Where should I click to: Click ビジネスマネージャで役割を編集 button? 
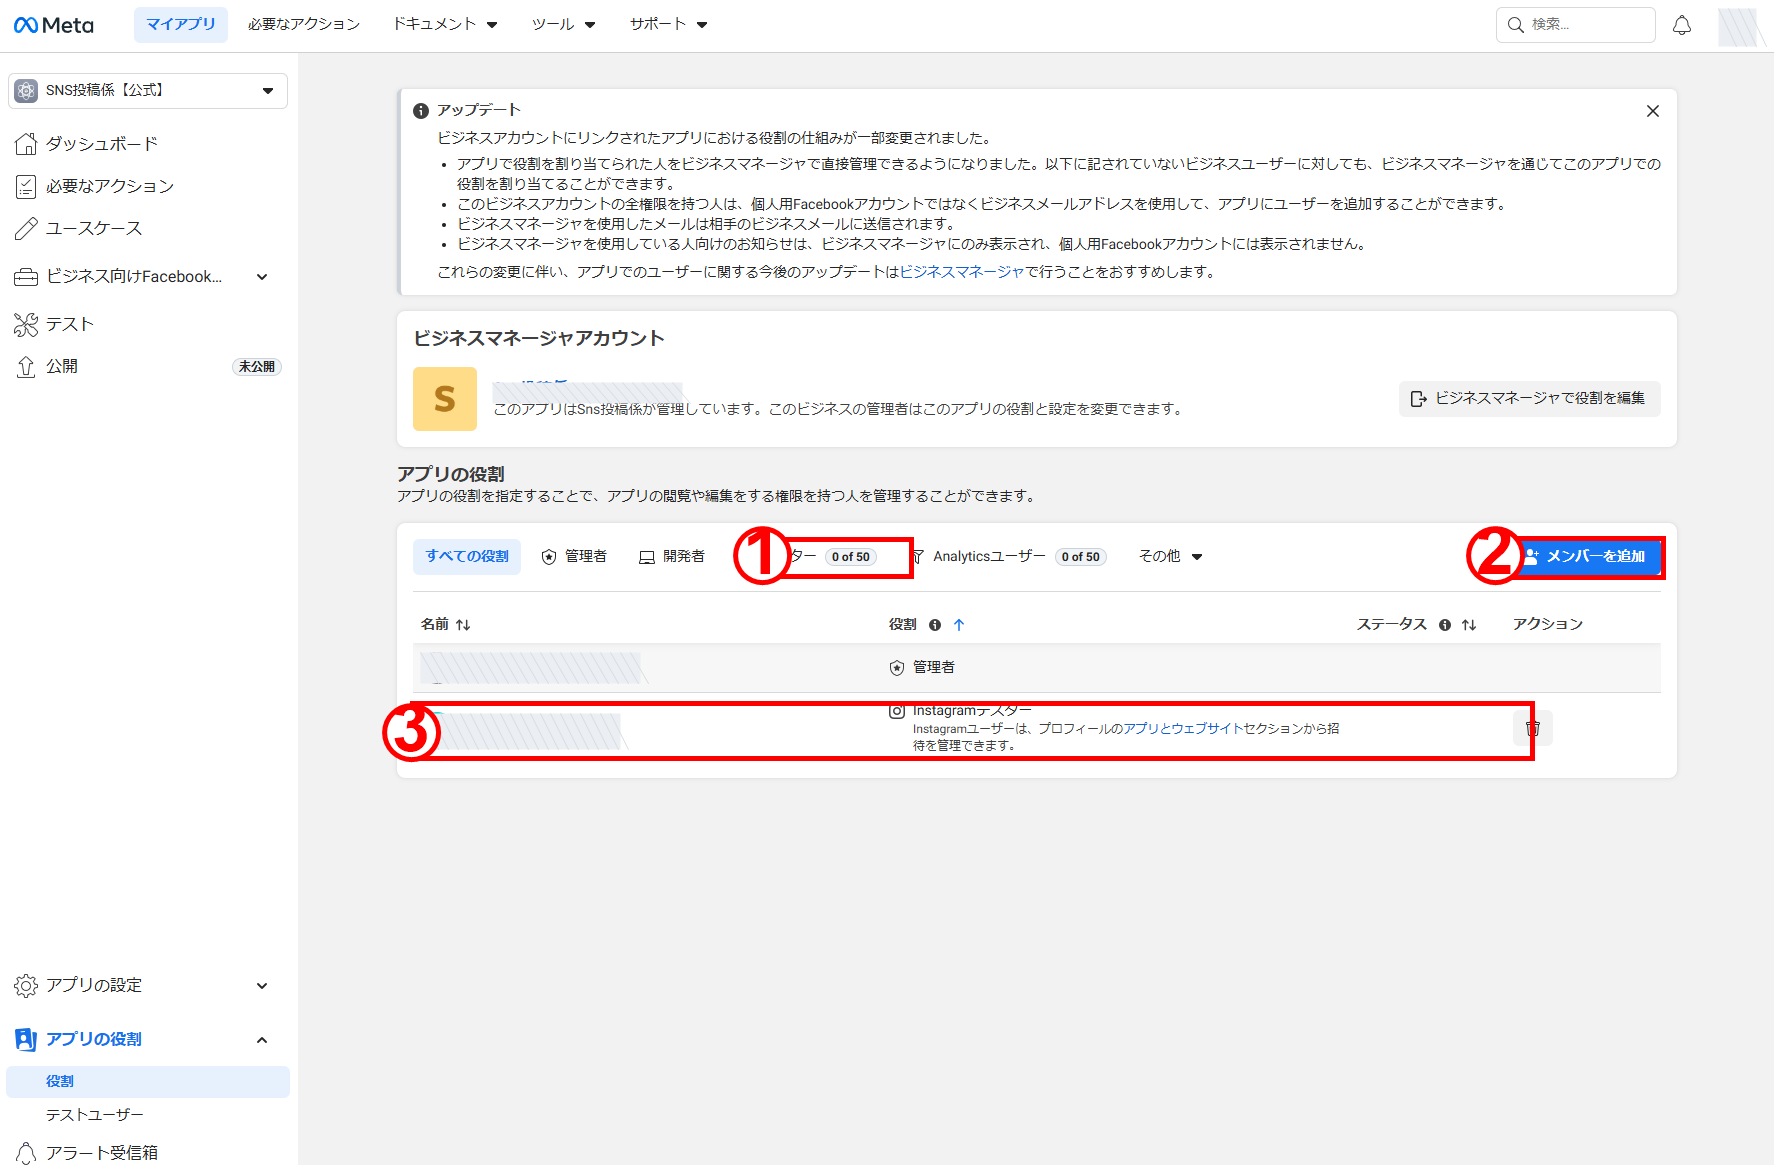[x=1529, y=398]
